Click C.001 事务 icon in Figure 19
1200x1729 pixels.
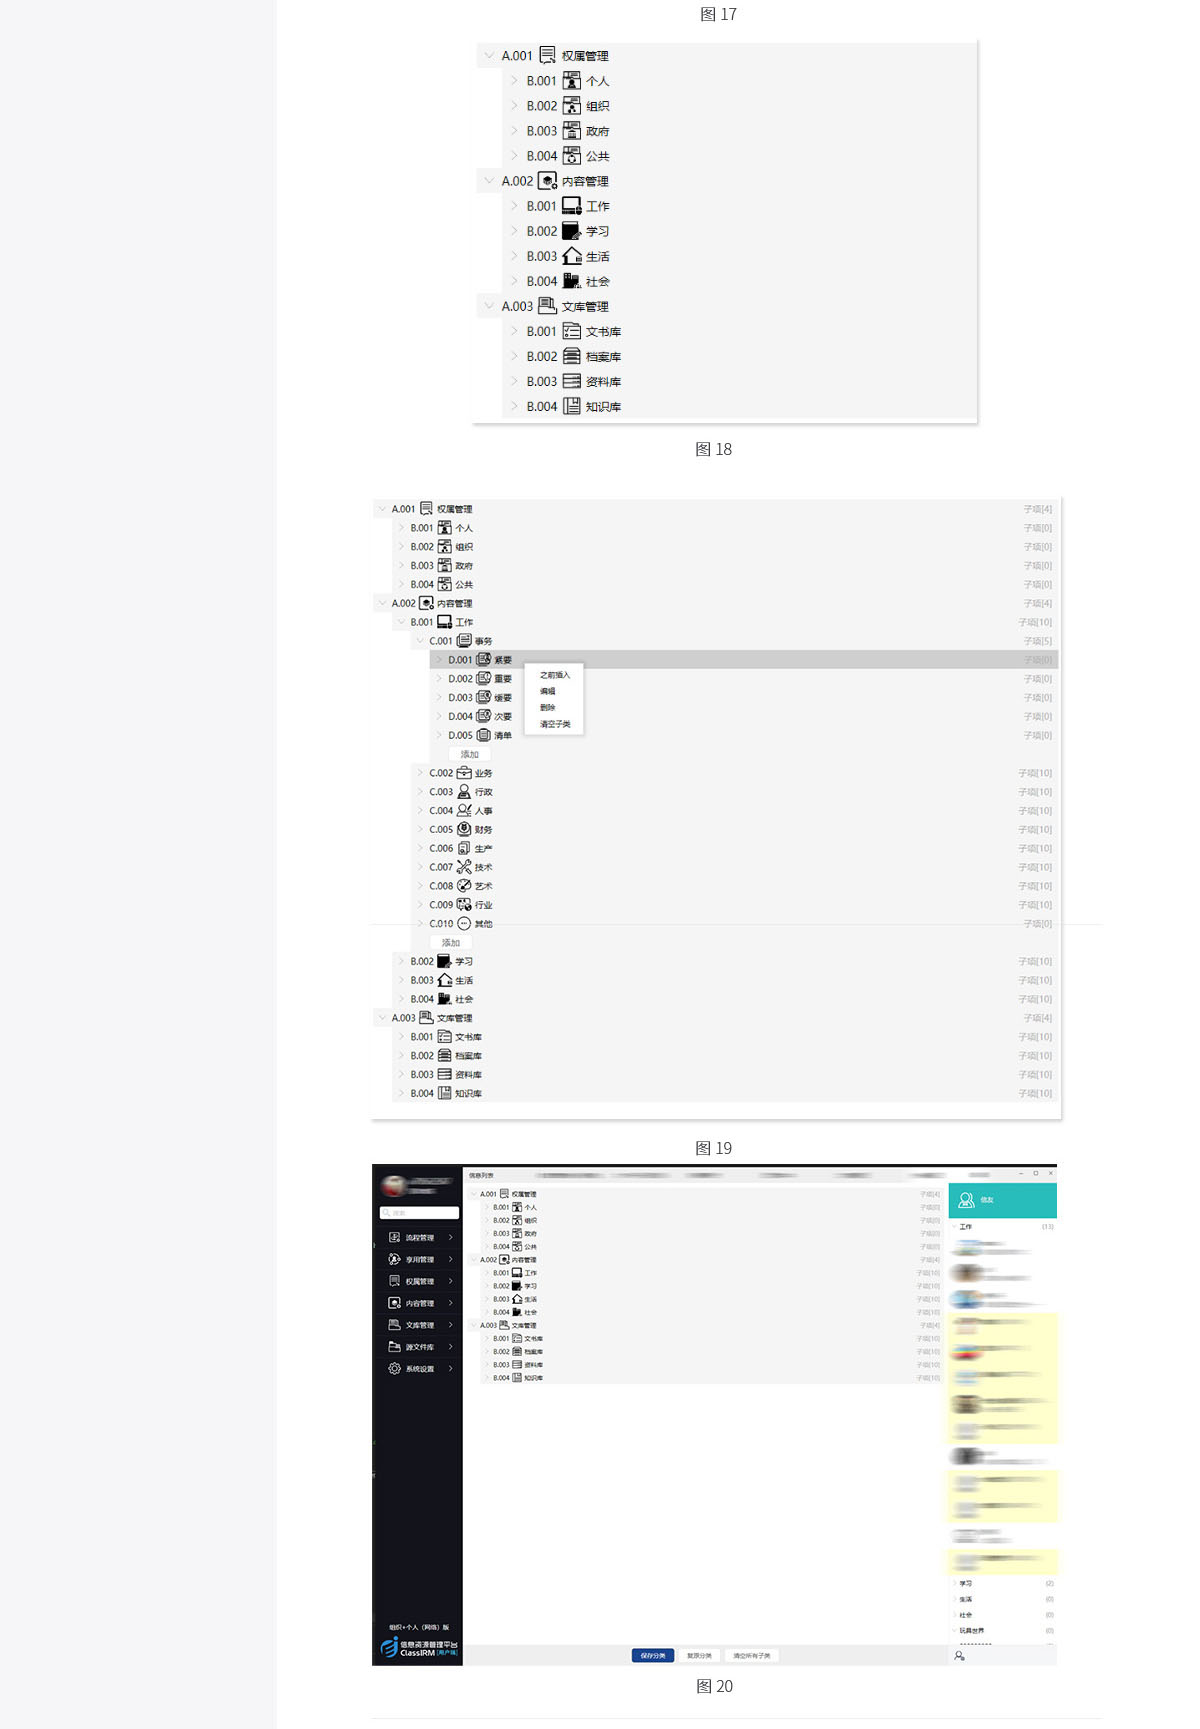coord(464,640)
